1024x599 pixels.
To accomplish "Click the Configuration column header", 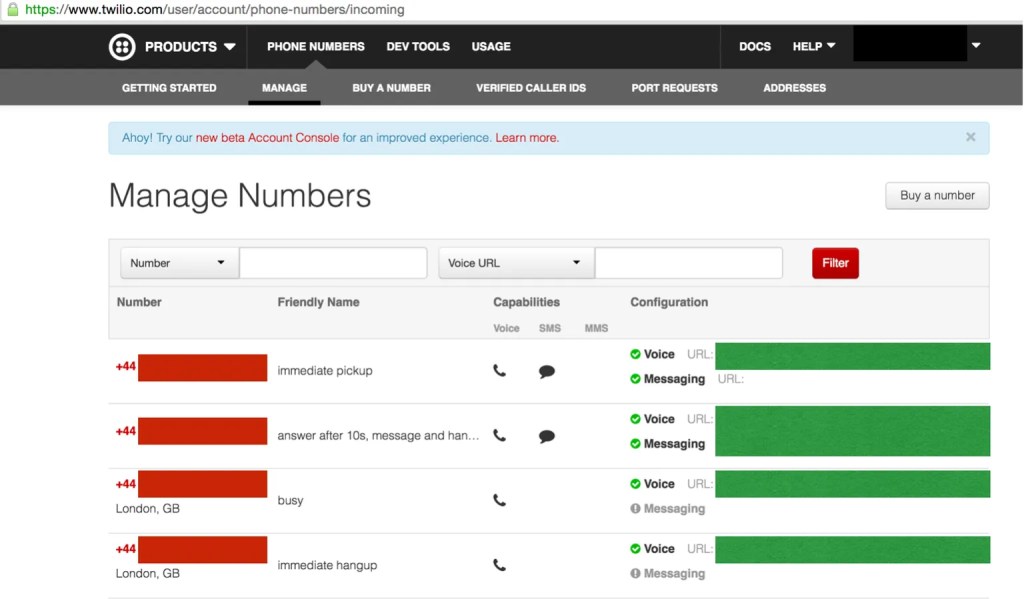I will coord(669,302).
